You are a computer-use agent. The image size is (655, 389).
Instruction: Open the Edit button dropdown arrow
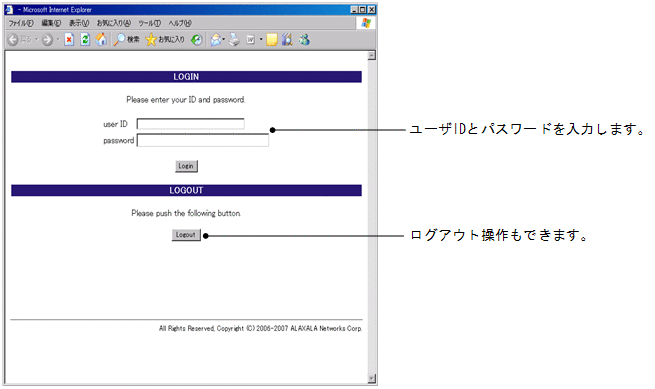coord(261,40)
